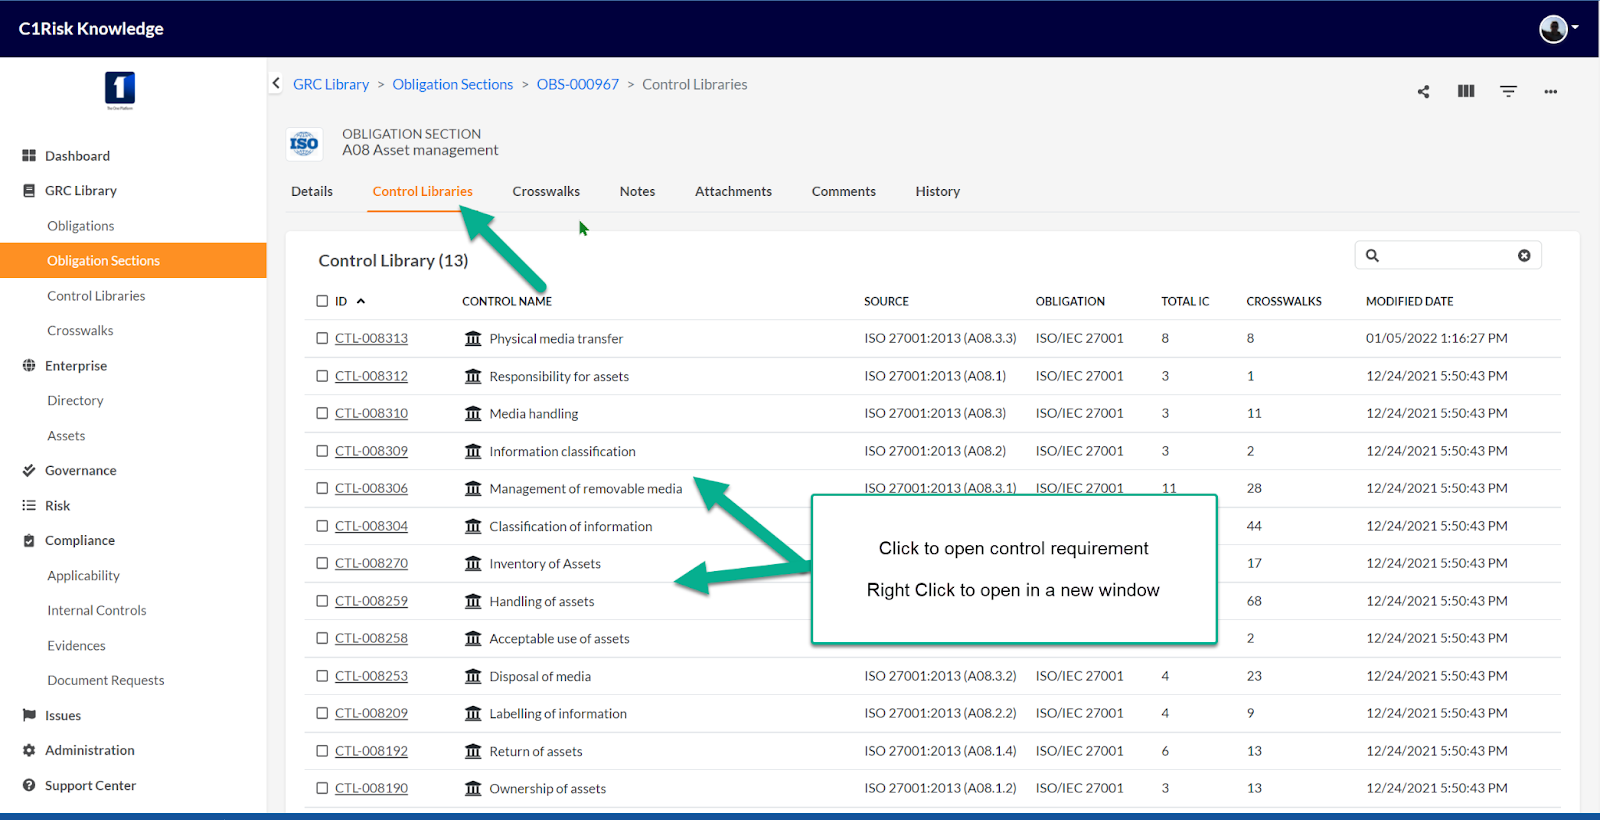
Task: Check the box for CTL-008310
Action: click(322, 413)
